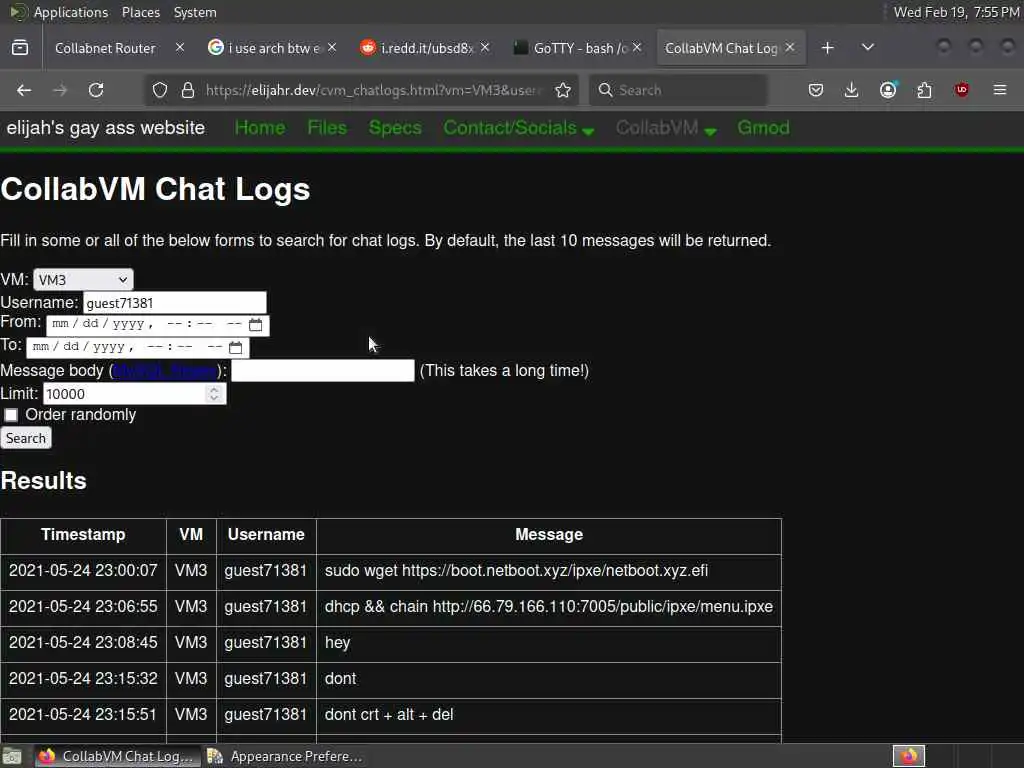Click the To datetime field
The height and width of the screenshot is (768, 1024).
pos(138,347)
